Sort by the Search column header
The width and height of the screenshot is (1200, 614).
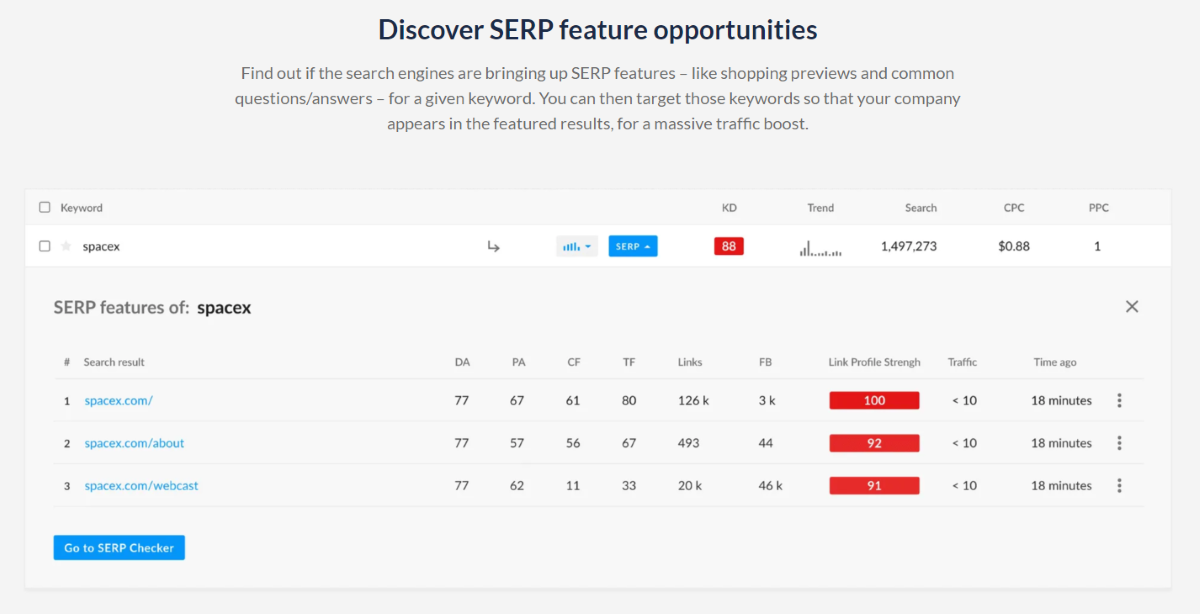(x=921, y=208)
